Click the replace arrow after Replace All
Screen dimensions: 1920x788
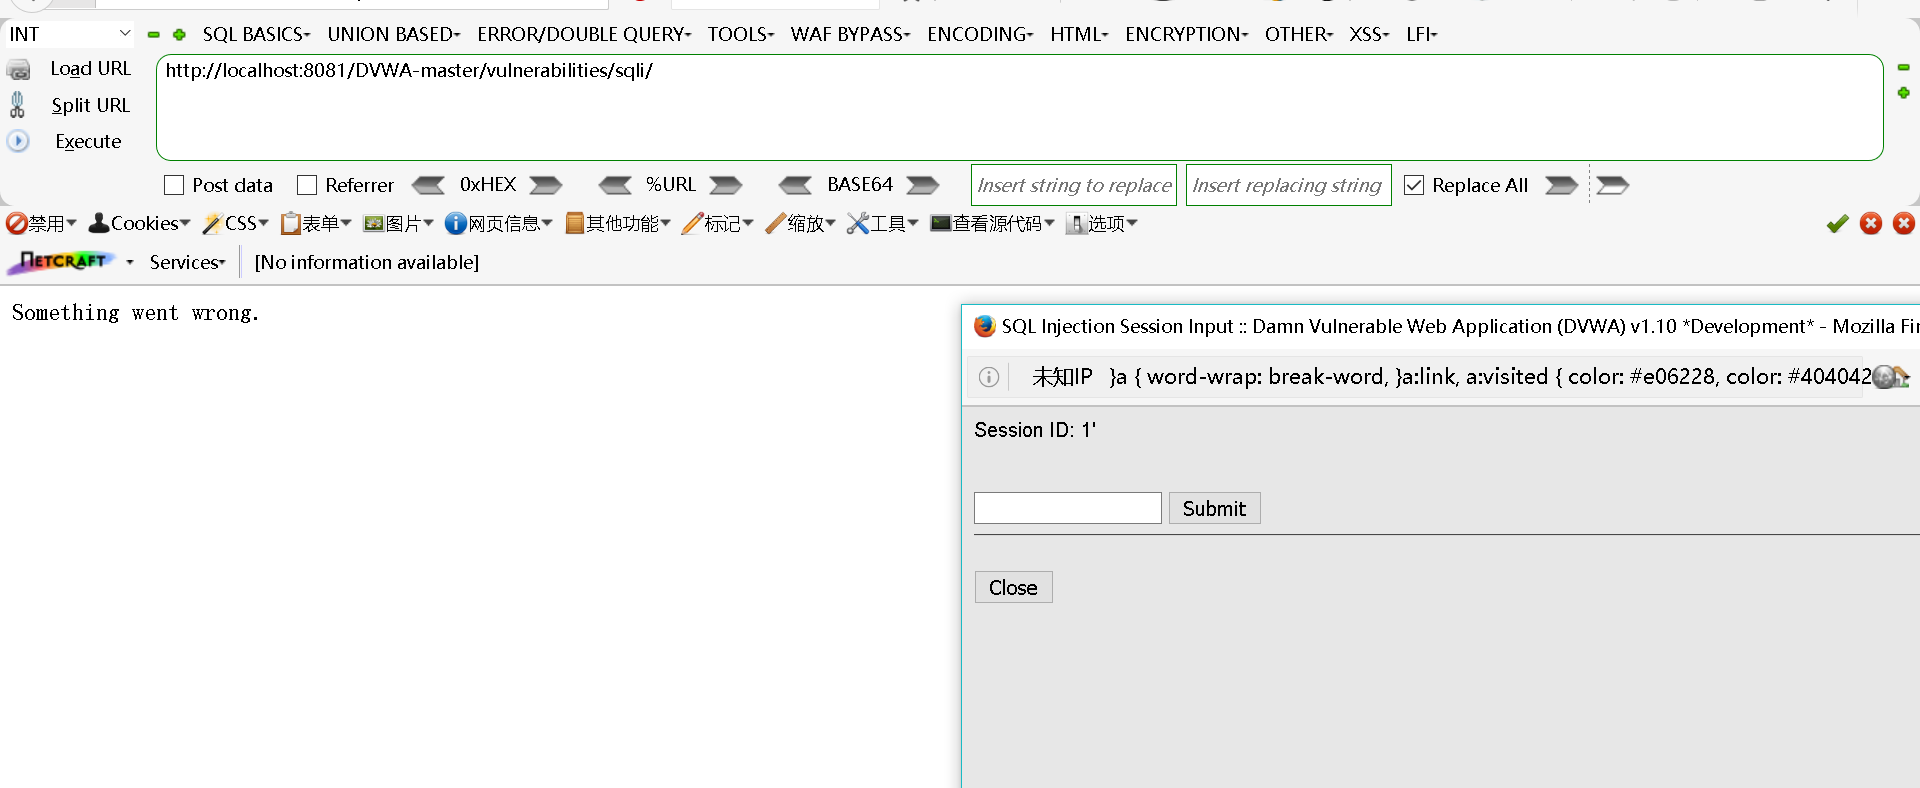pos(1561,185)
